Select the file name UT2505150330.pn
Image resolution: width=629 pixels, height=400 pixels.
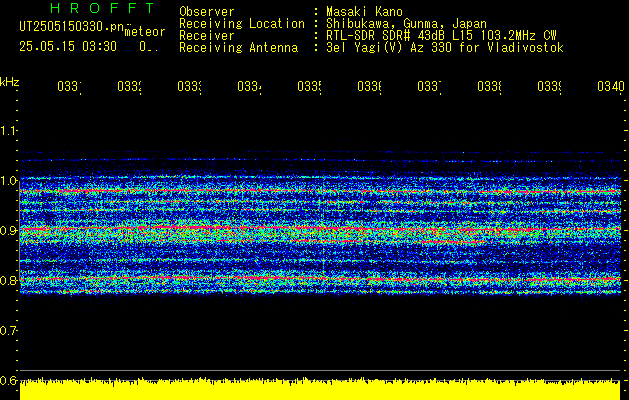click(x=71, y=27)
